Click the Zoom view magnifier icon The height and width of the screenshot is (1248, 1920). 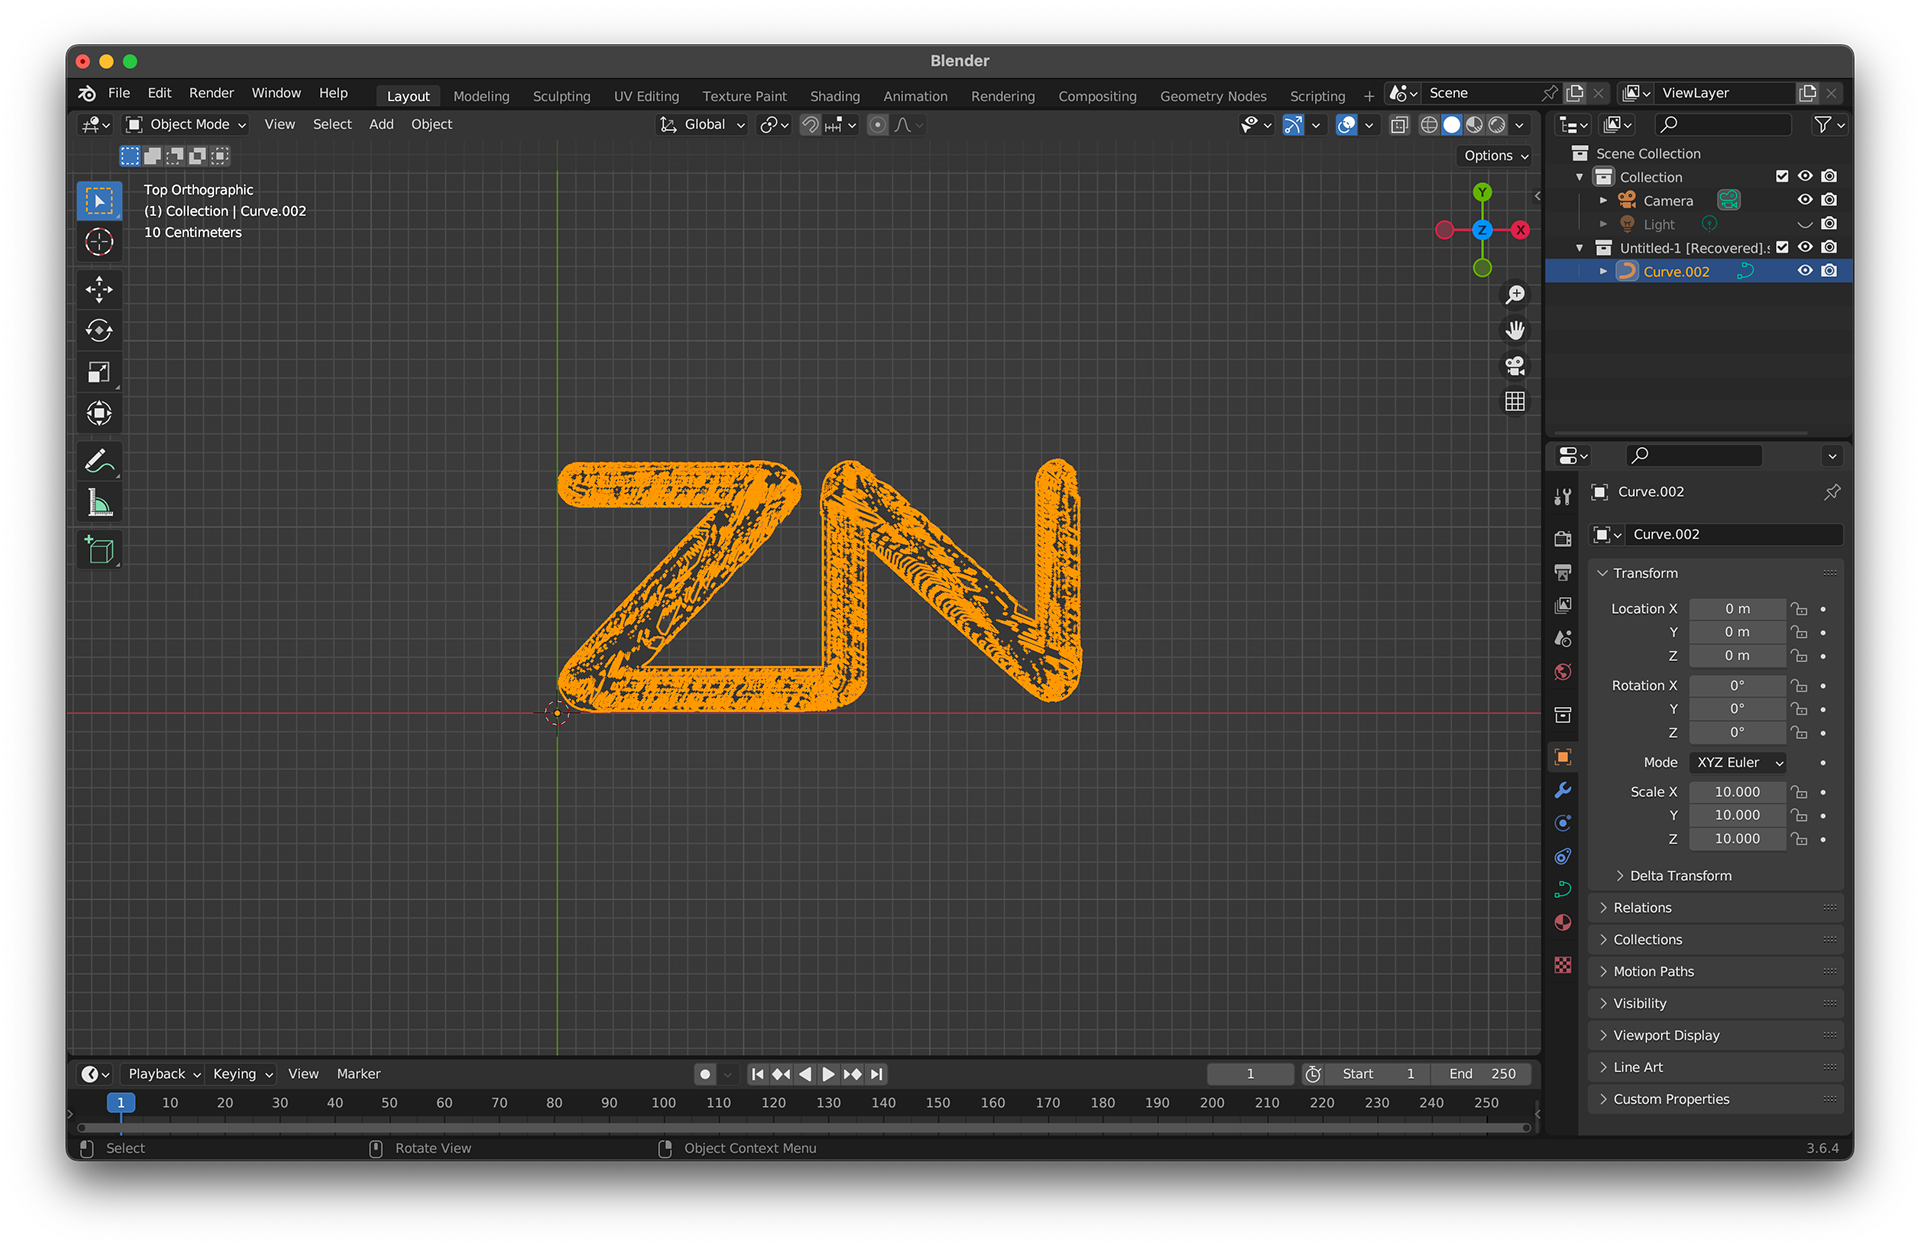tap(1515, 294)
